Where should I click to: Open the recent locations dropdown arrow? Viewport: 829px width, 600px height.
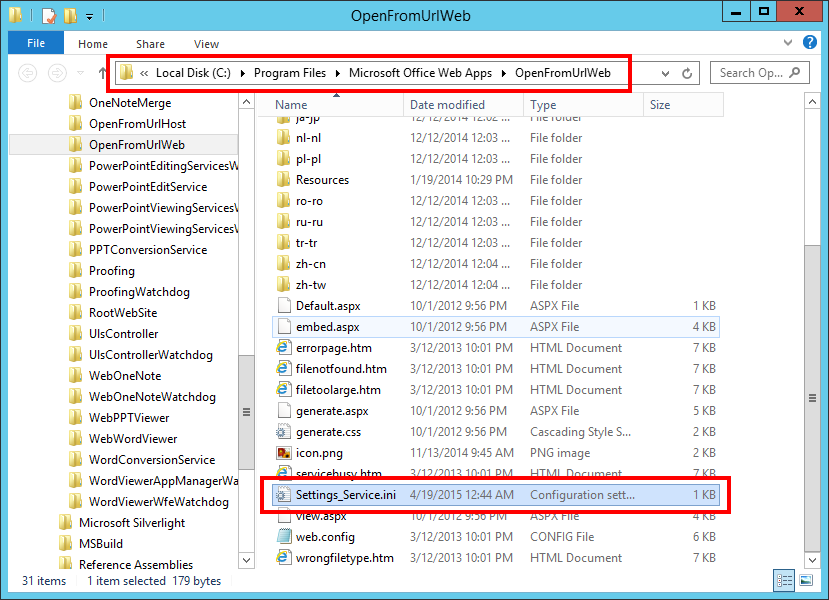pyautogui.click(x=80, y=73)
